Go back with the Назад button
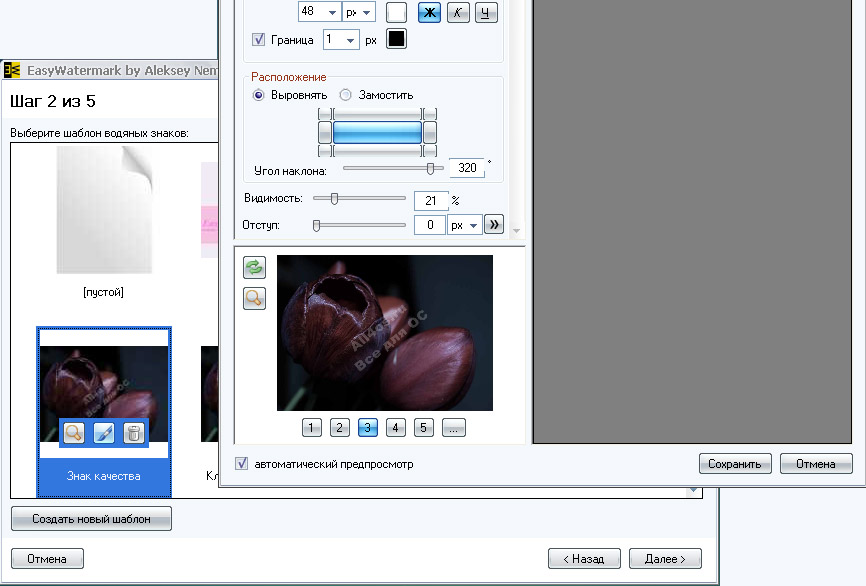 [x=584, y=558]
